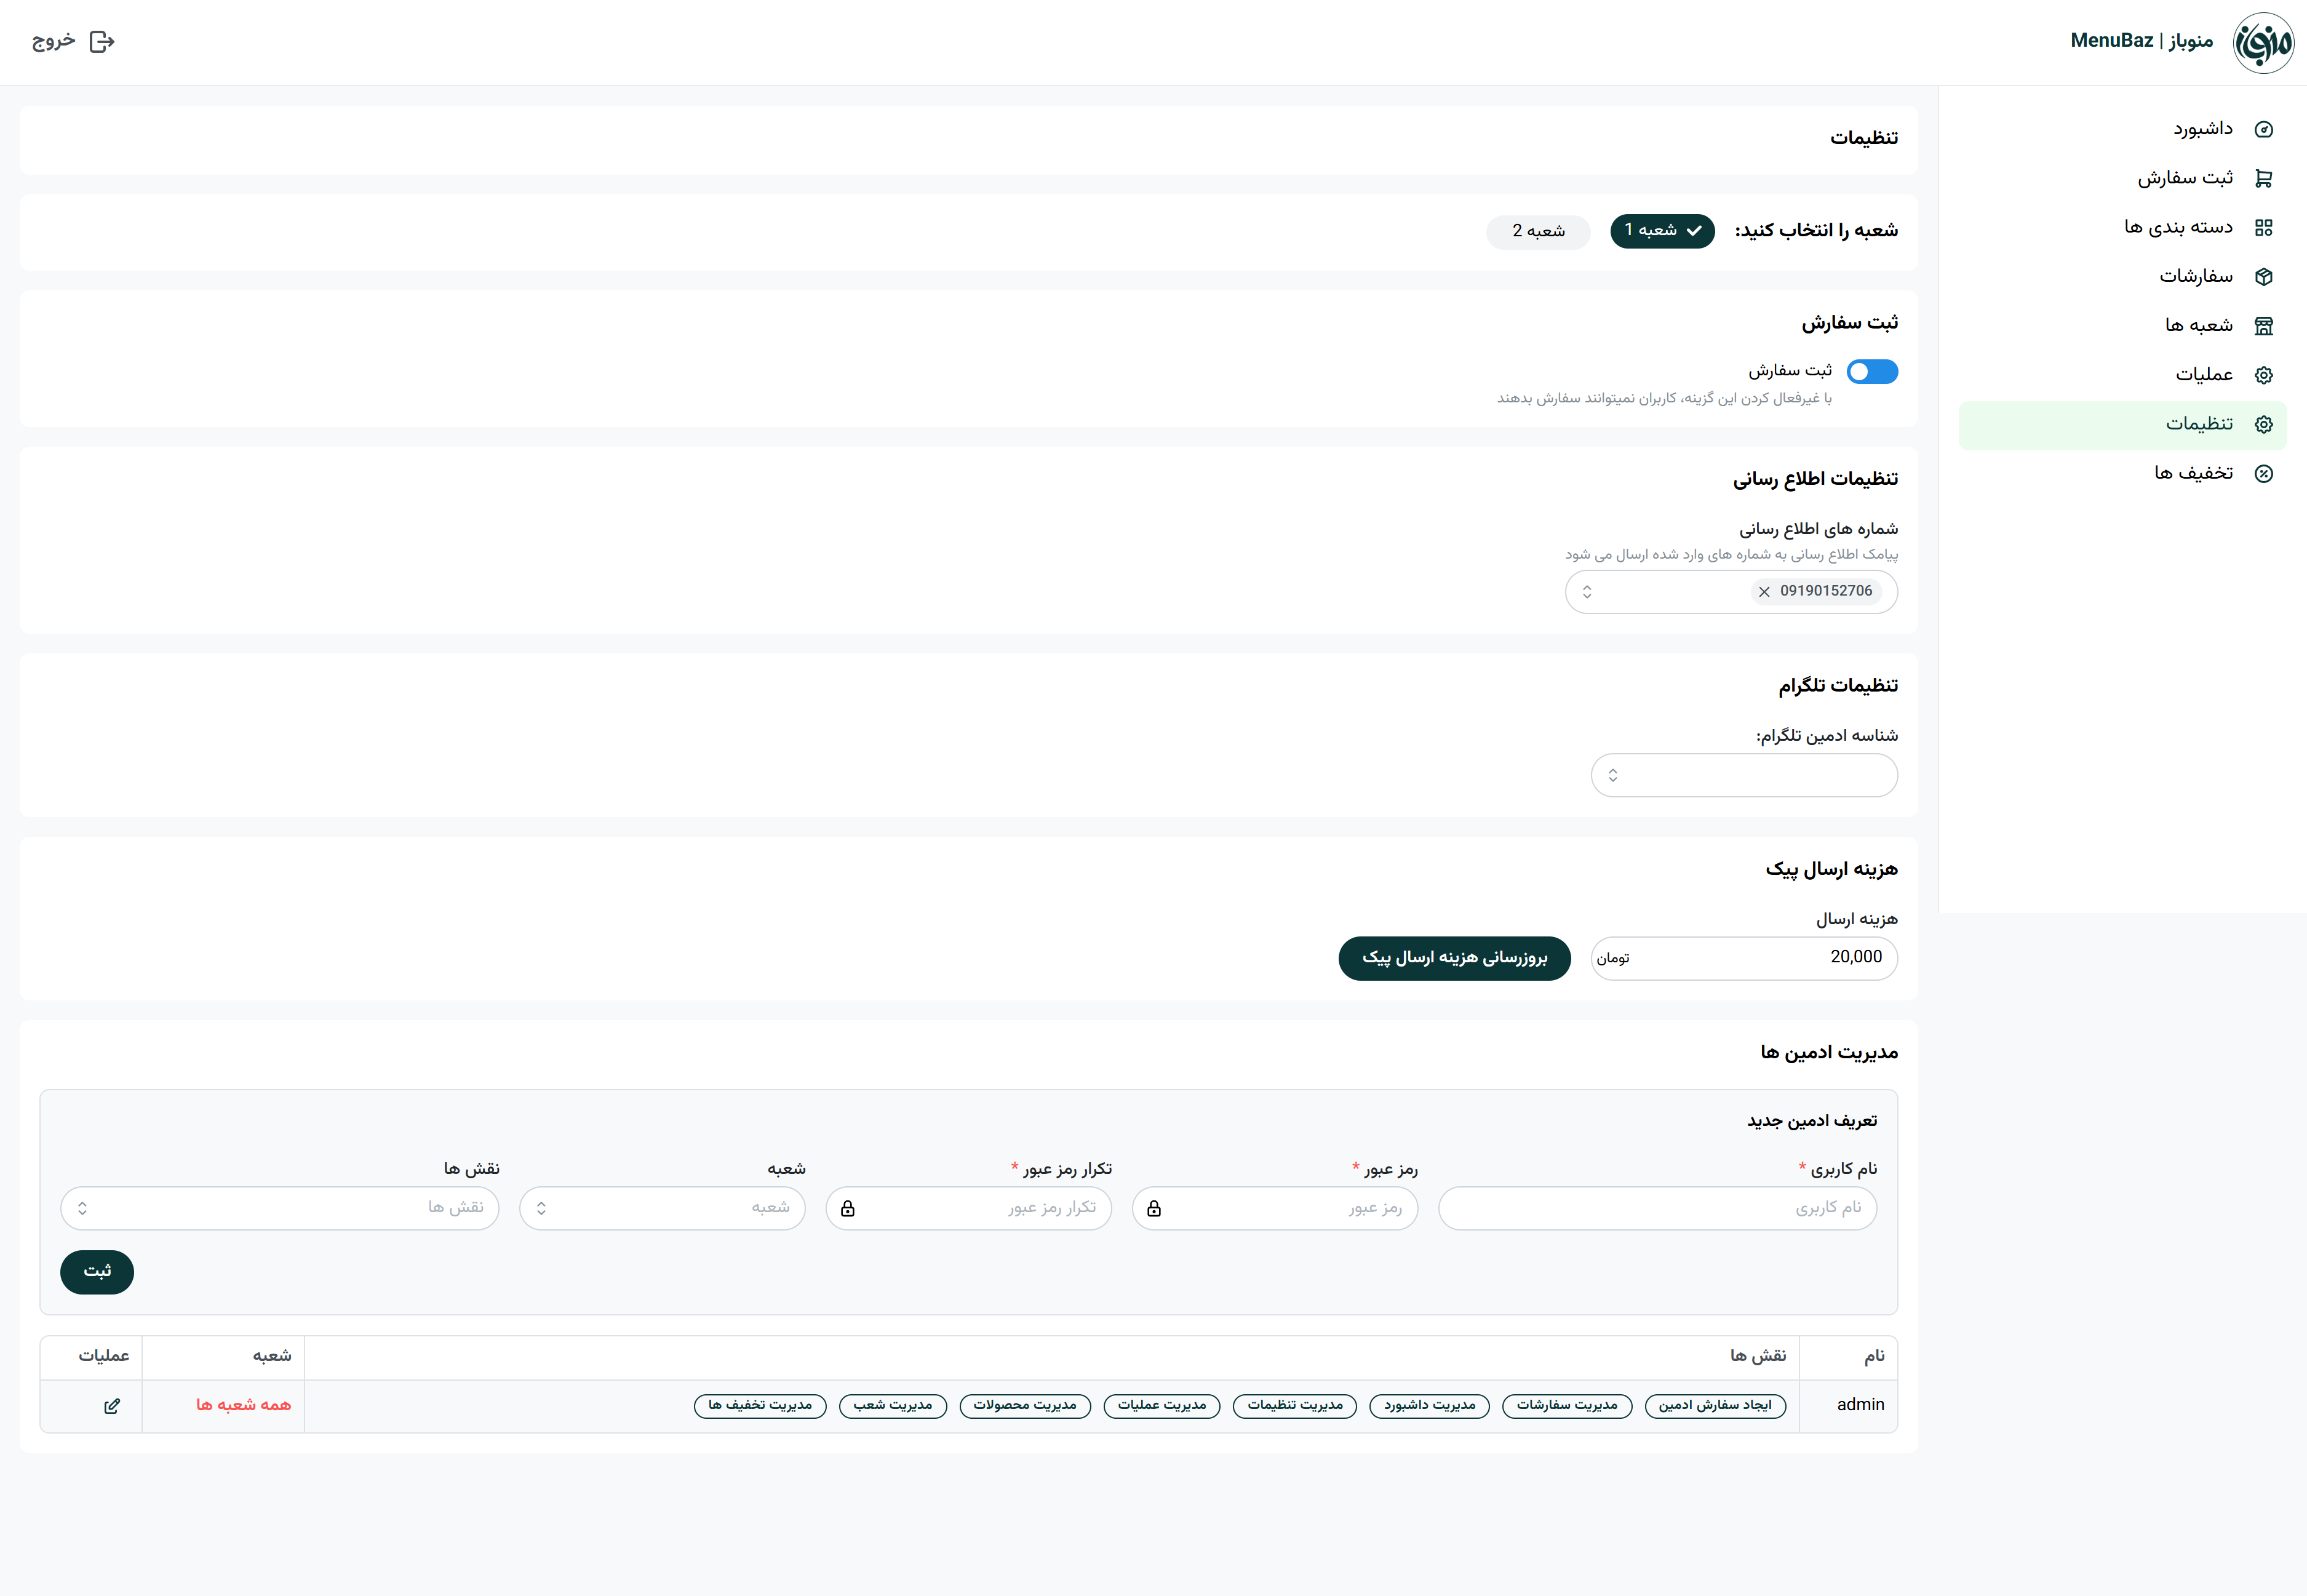This screenshot has height=1596, width=2307.
Task: Click the MenuBaz logo icon
Action: (2263, 42)
